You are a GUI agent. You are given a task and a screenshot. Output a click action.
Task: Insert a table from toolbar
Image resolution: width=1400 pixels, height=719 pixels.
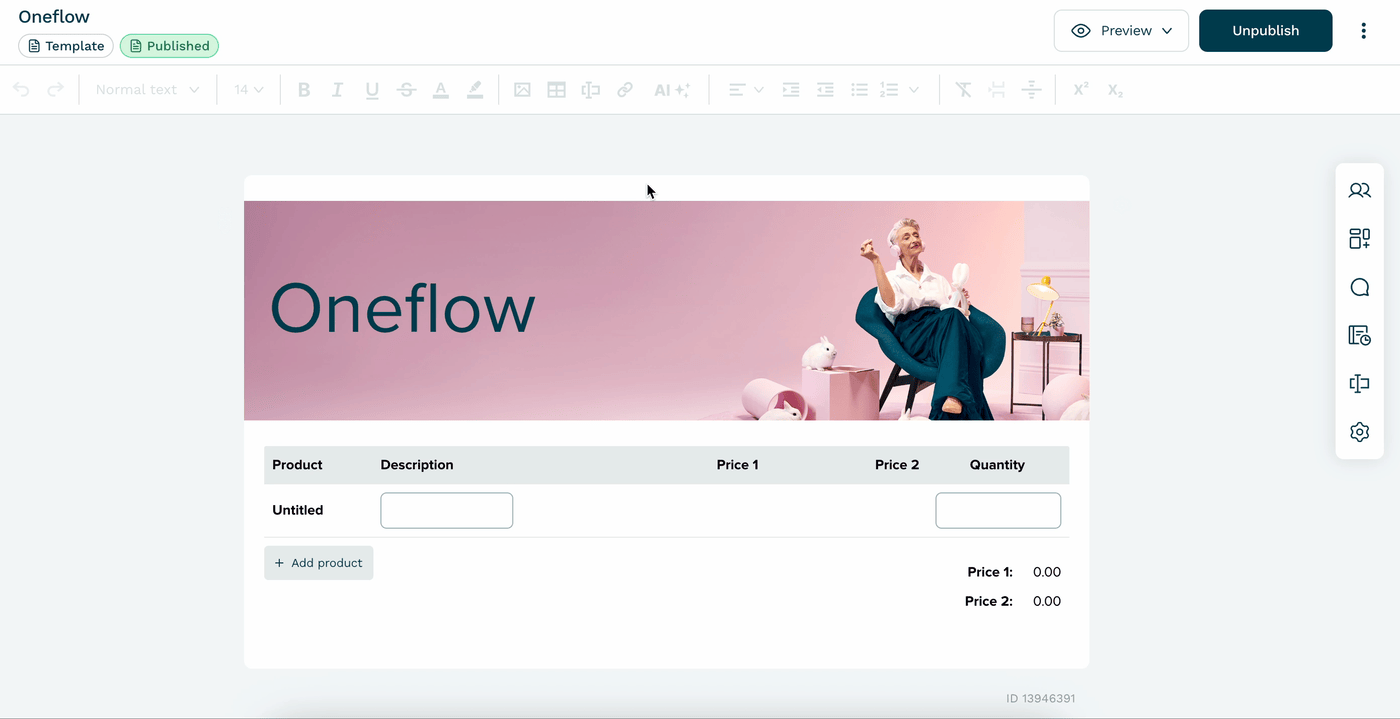[557, 90]
